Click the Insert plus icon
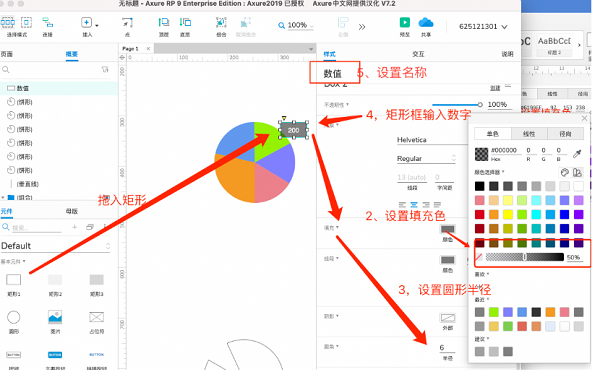600x377 pixels. [x=86, y=23]
